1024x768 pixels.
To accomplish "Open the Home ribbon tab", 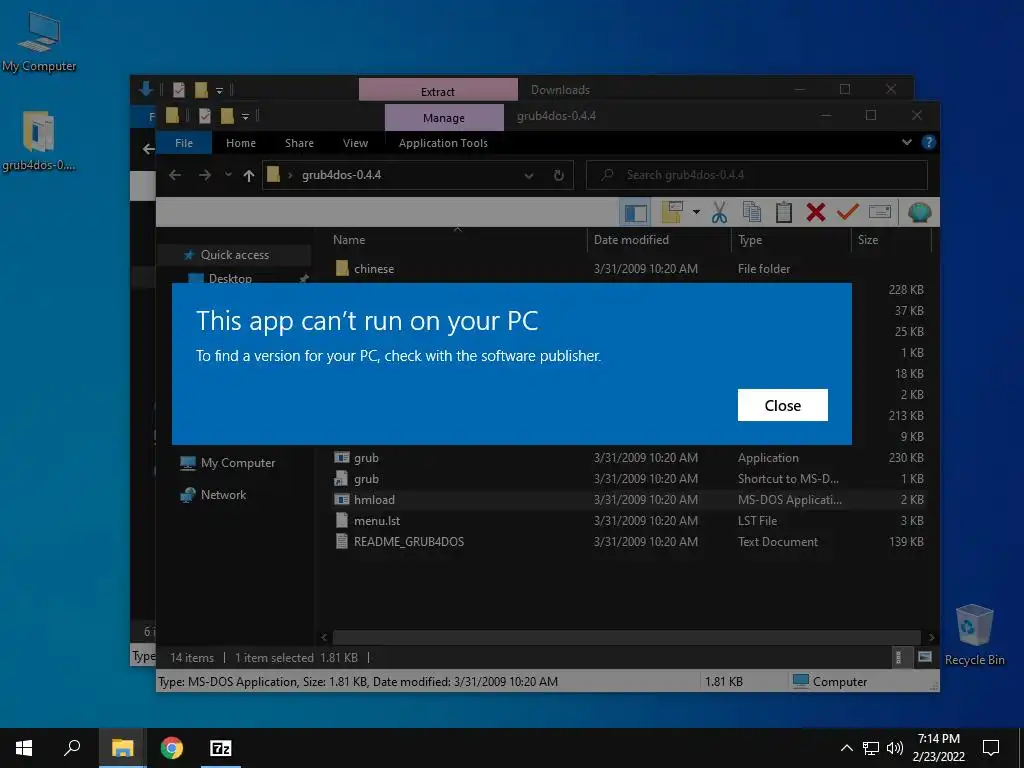I will [x=241, y=143].
